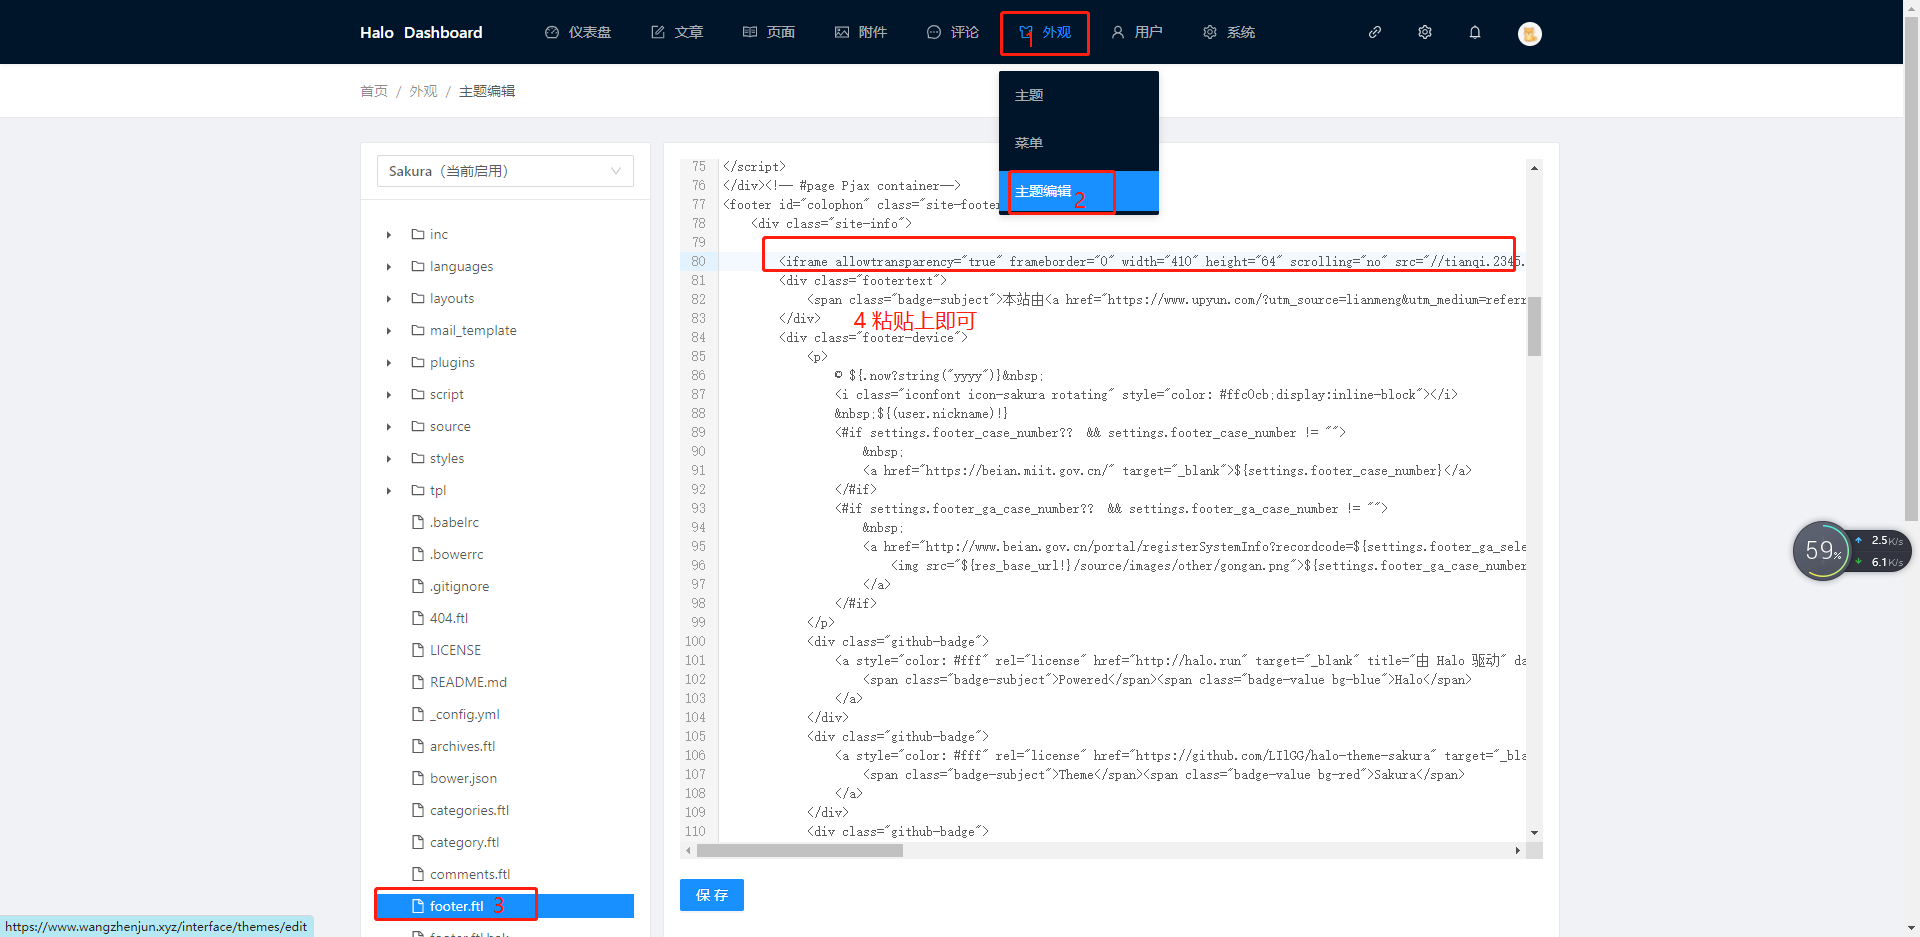Click the tpl folder icon
The width and height of the screenshot is (1920, 937).
(418, 490)
